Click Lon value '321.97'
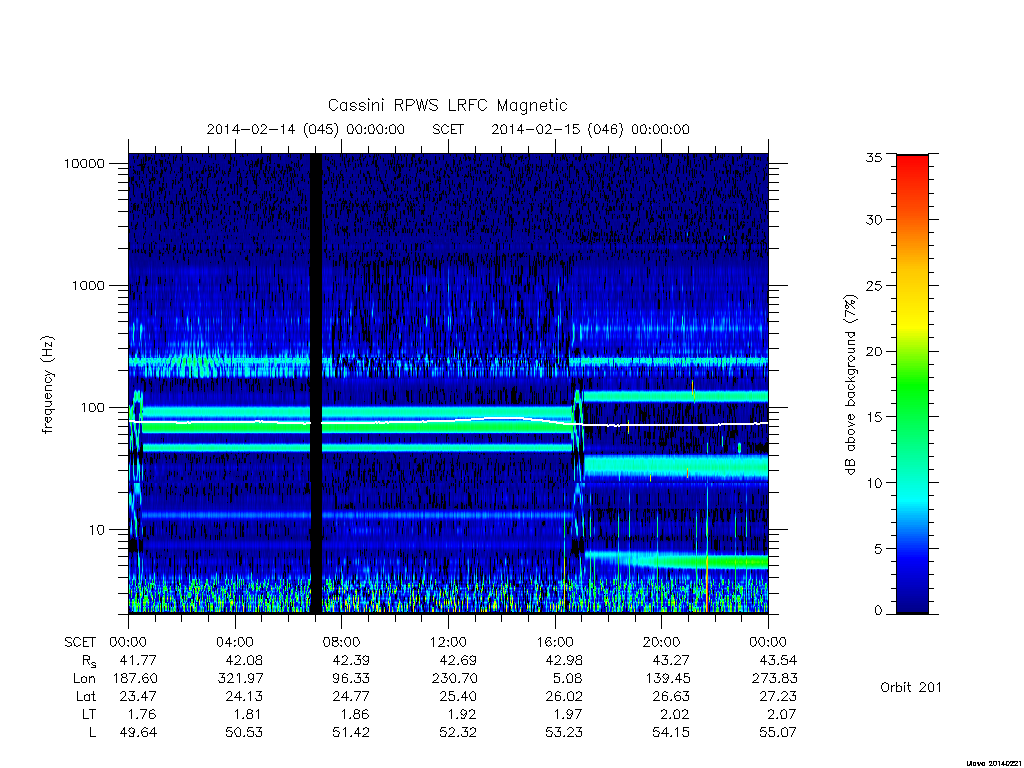Viewport: 1024px width, 768px height. coord(241,679)
